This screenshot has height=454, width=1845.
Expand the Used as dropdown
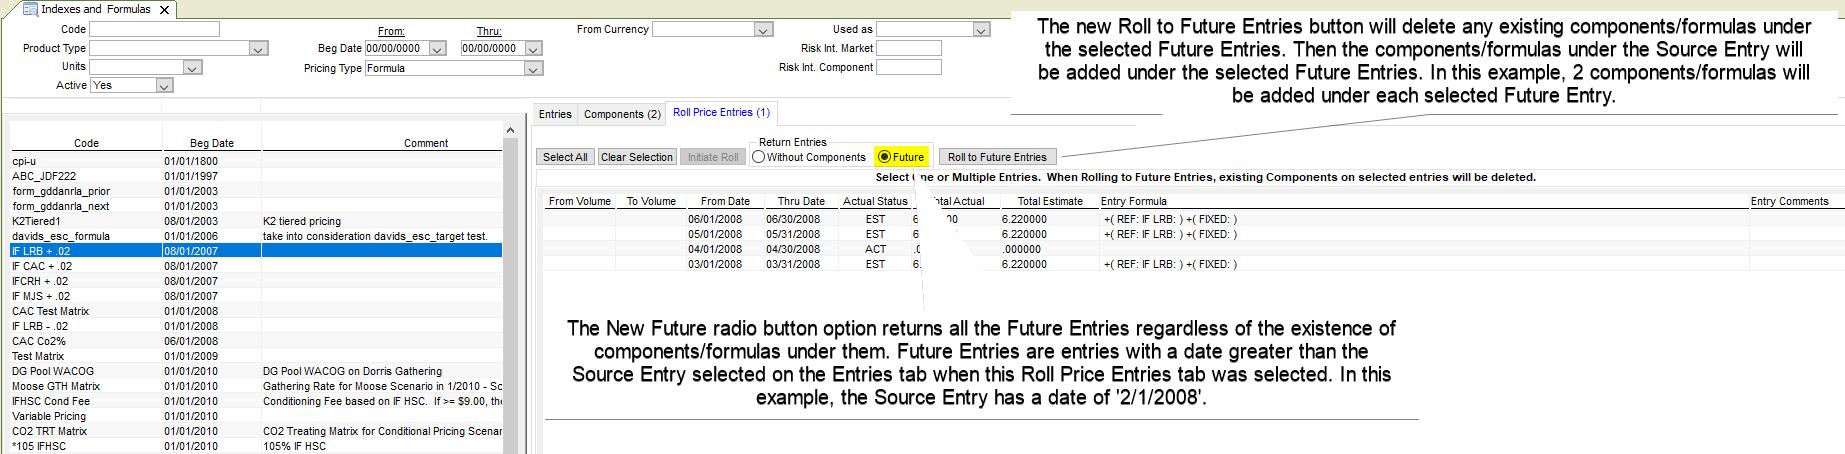coord(981,30)
